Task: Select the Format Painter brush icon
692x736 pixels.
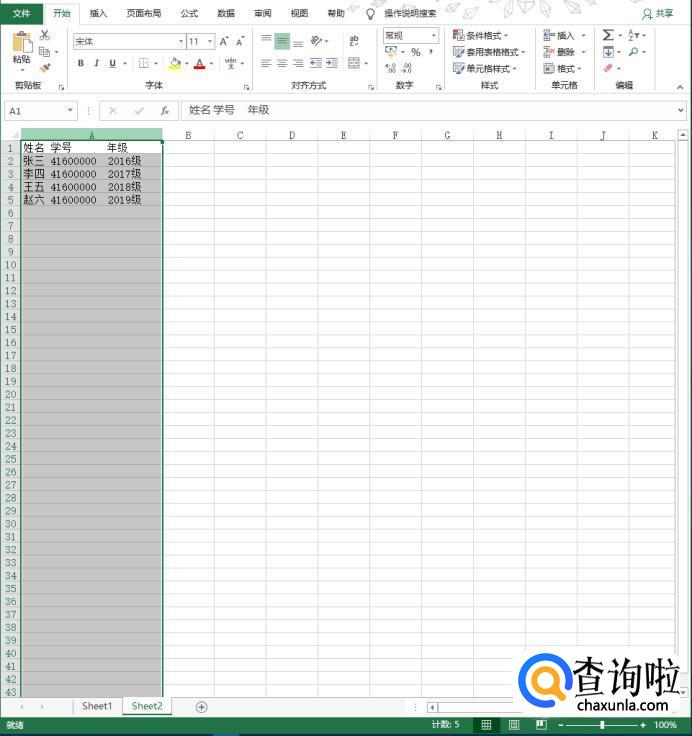Action: [45, 68]
